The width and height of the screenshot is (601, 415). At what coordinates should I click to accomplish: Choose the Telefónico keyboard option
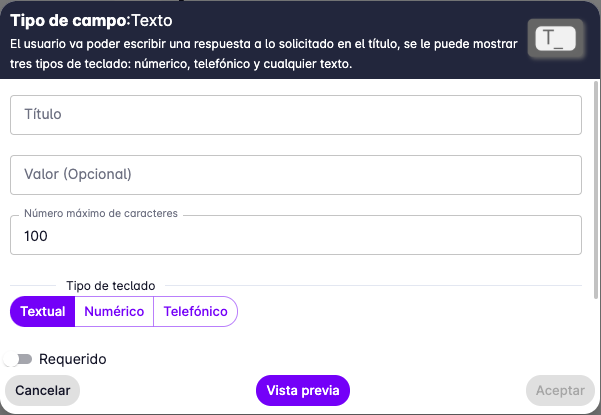coord(195,311)
